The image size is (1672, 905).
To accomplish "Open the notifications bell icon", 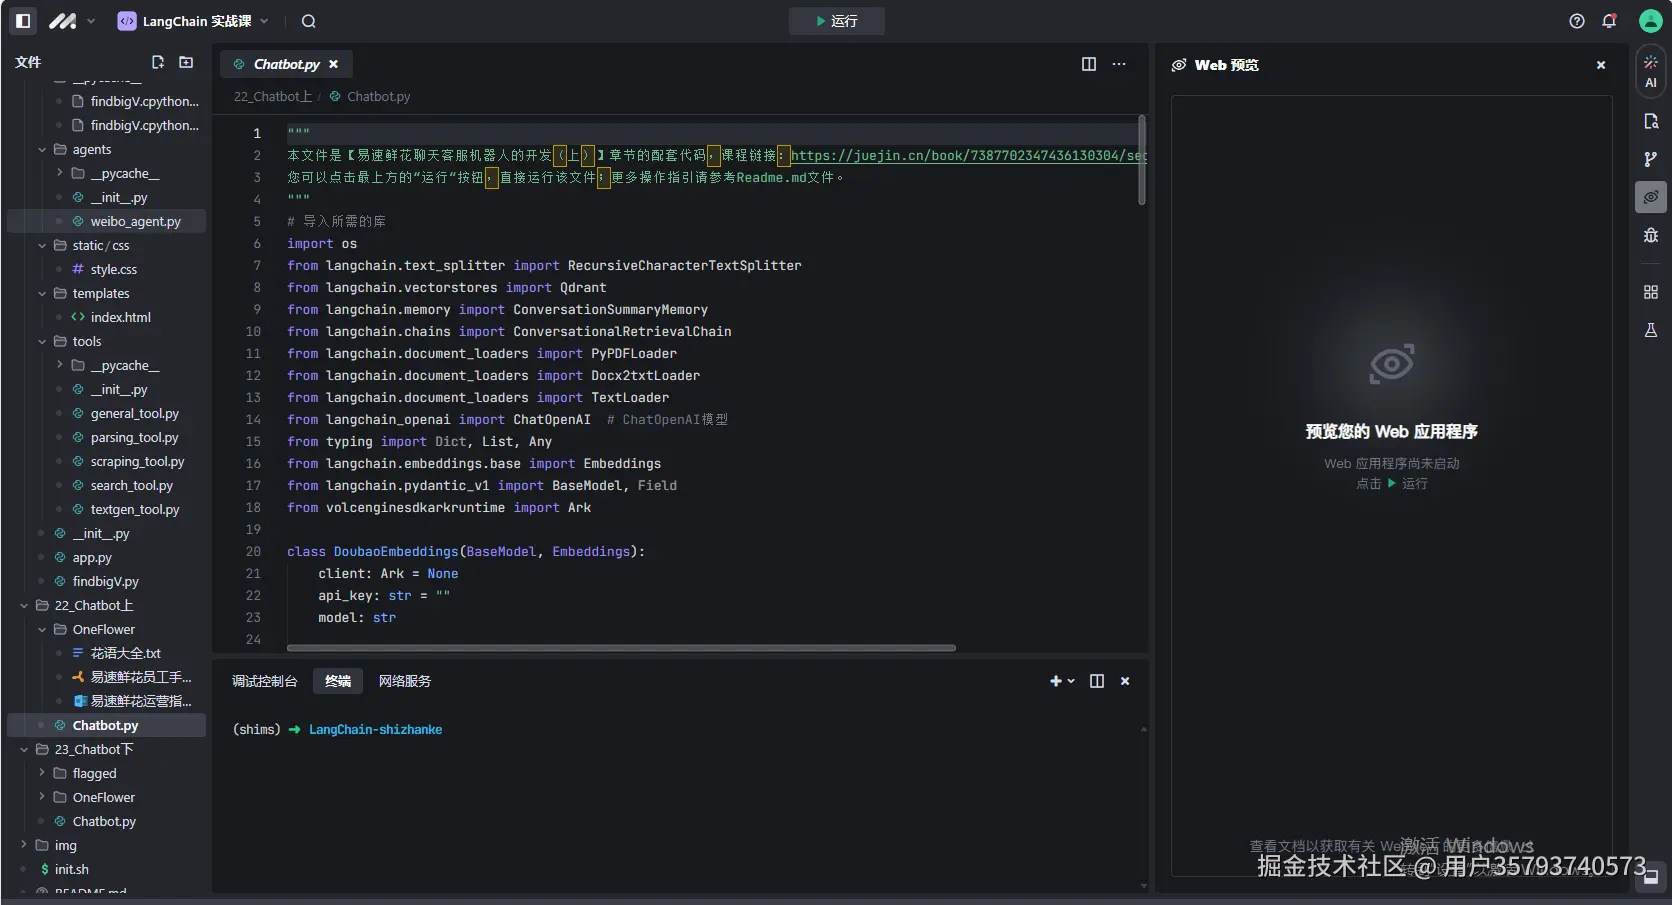I will pos(1609,21).
